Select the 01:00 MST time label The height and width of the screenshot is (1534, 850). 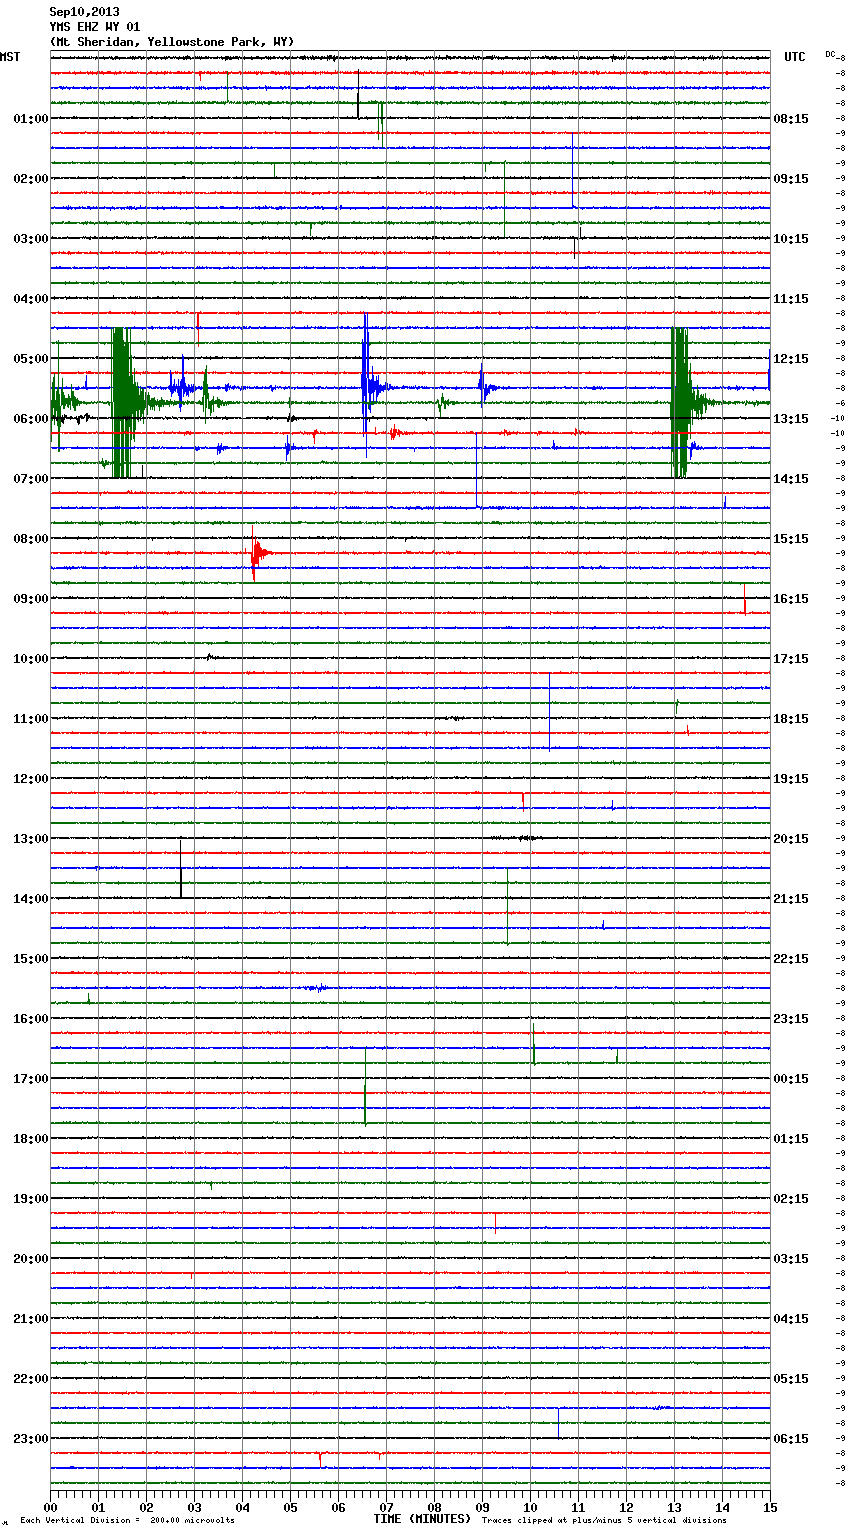[31, 119]
